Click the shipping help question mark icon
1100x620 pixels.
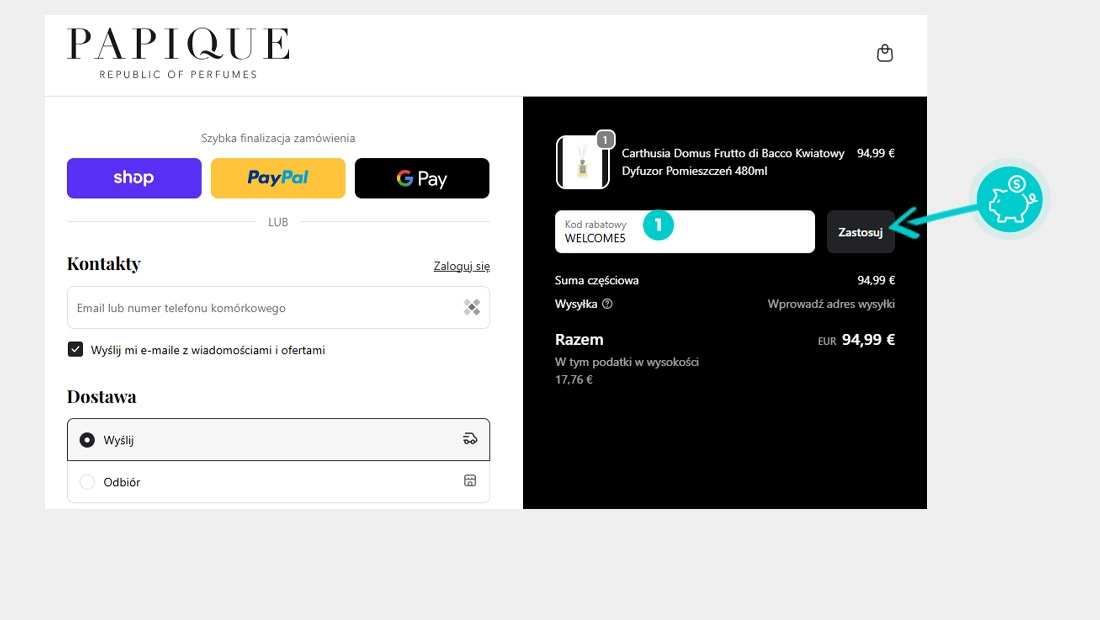tap(607, 304)
